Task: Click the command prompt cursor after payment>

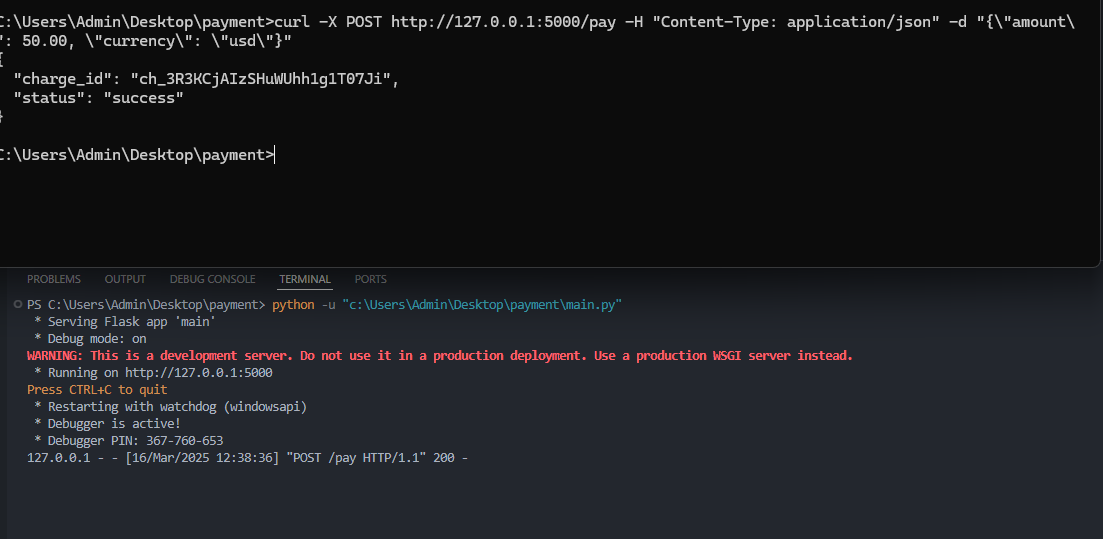Action: pyautogui.click(x=274, y=155)
